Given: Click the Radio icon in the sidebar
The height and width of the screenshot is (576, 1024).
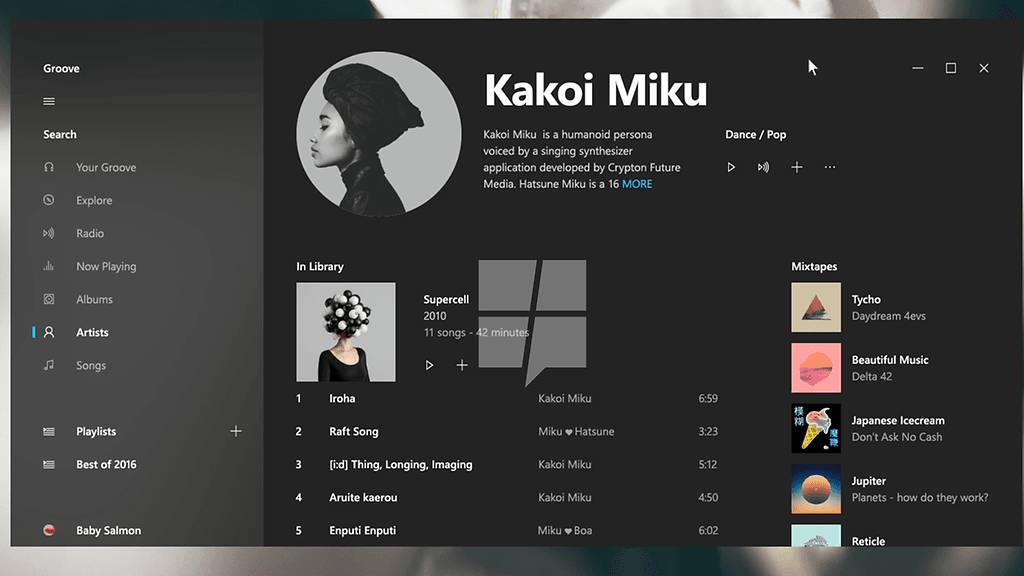Looking at the screenshot, I should click(49, 233).
